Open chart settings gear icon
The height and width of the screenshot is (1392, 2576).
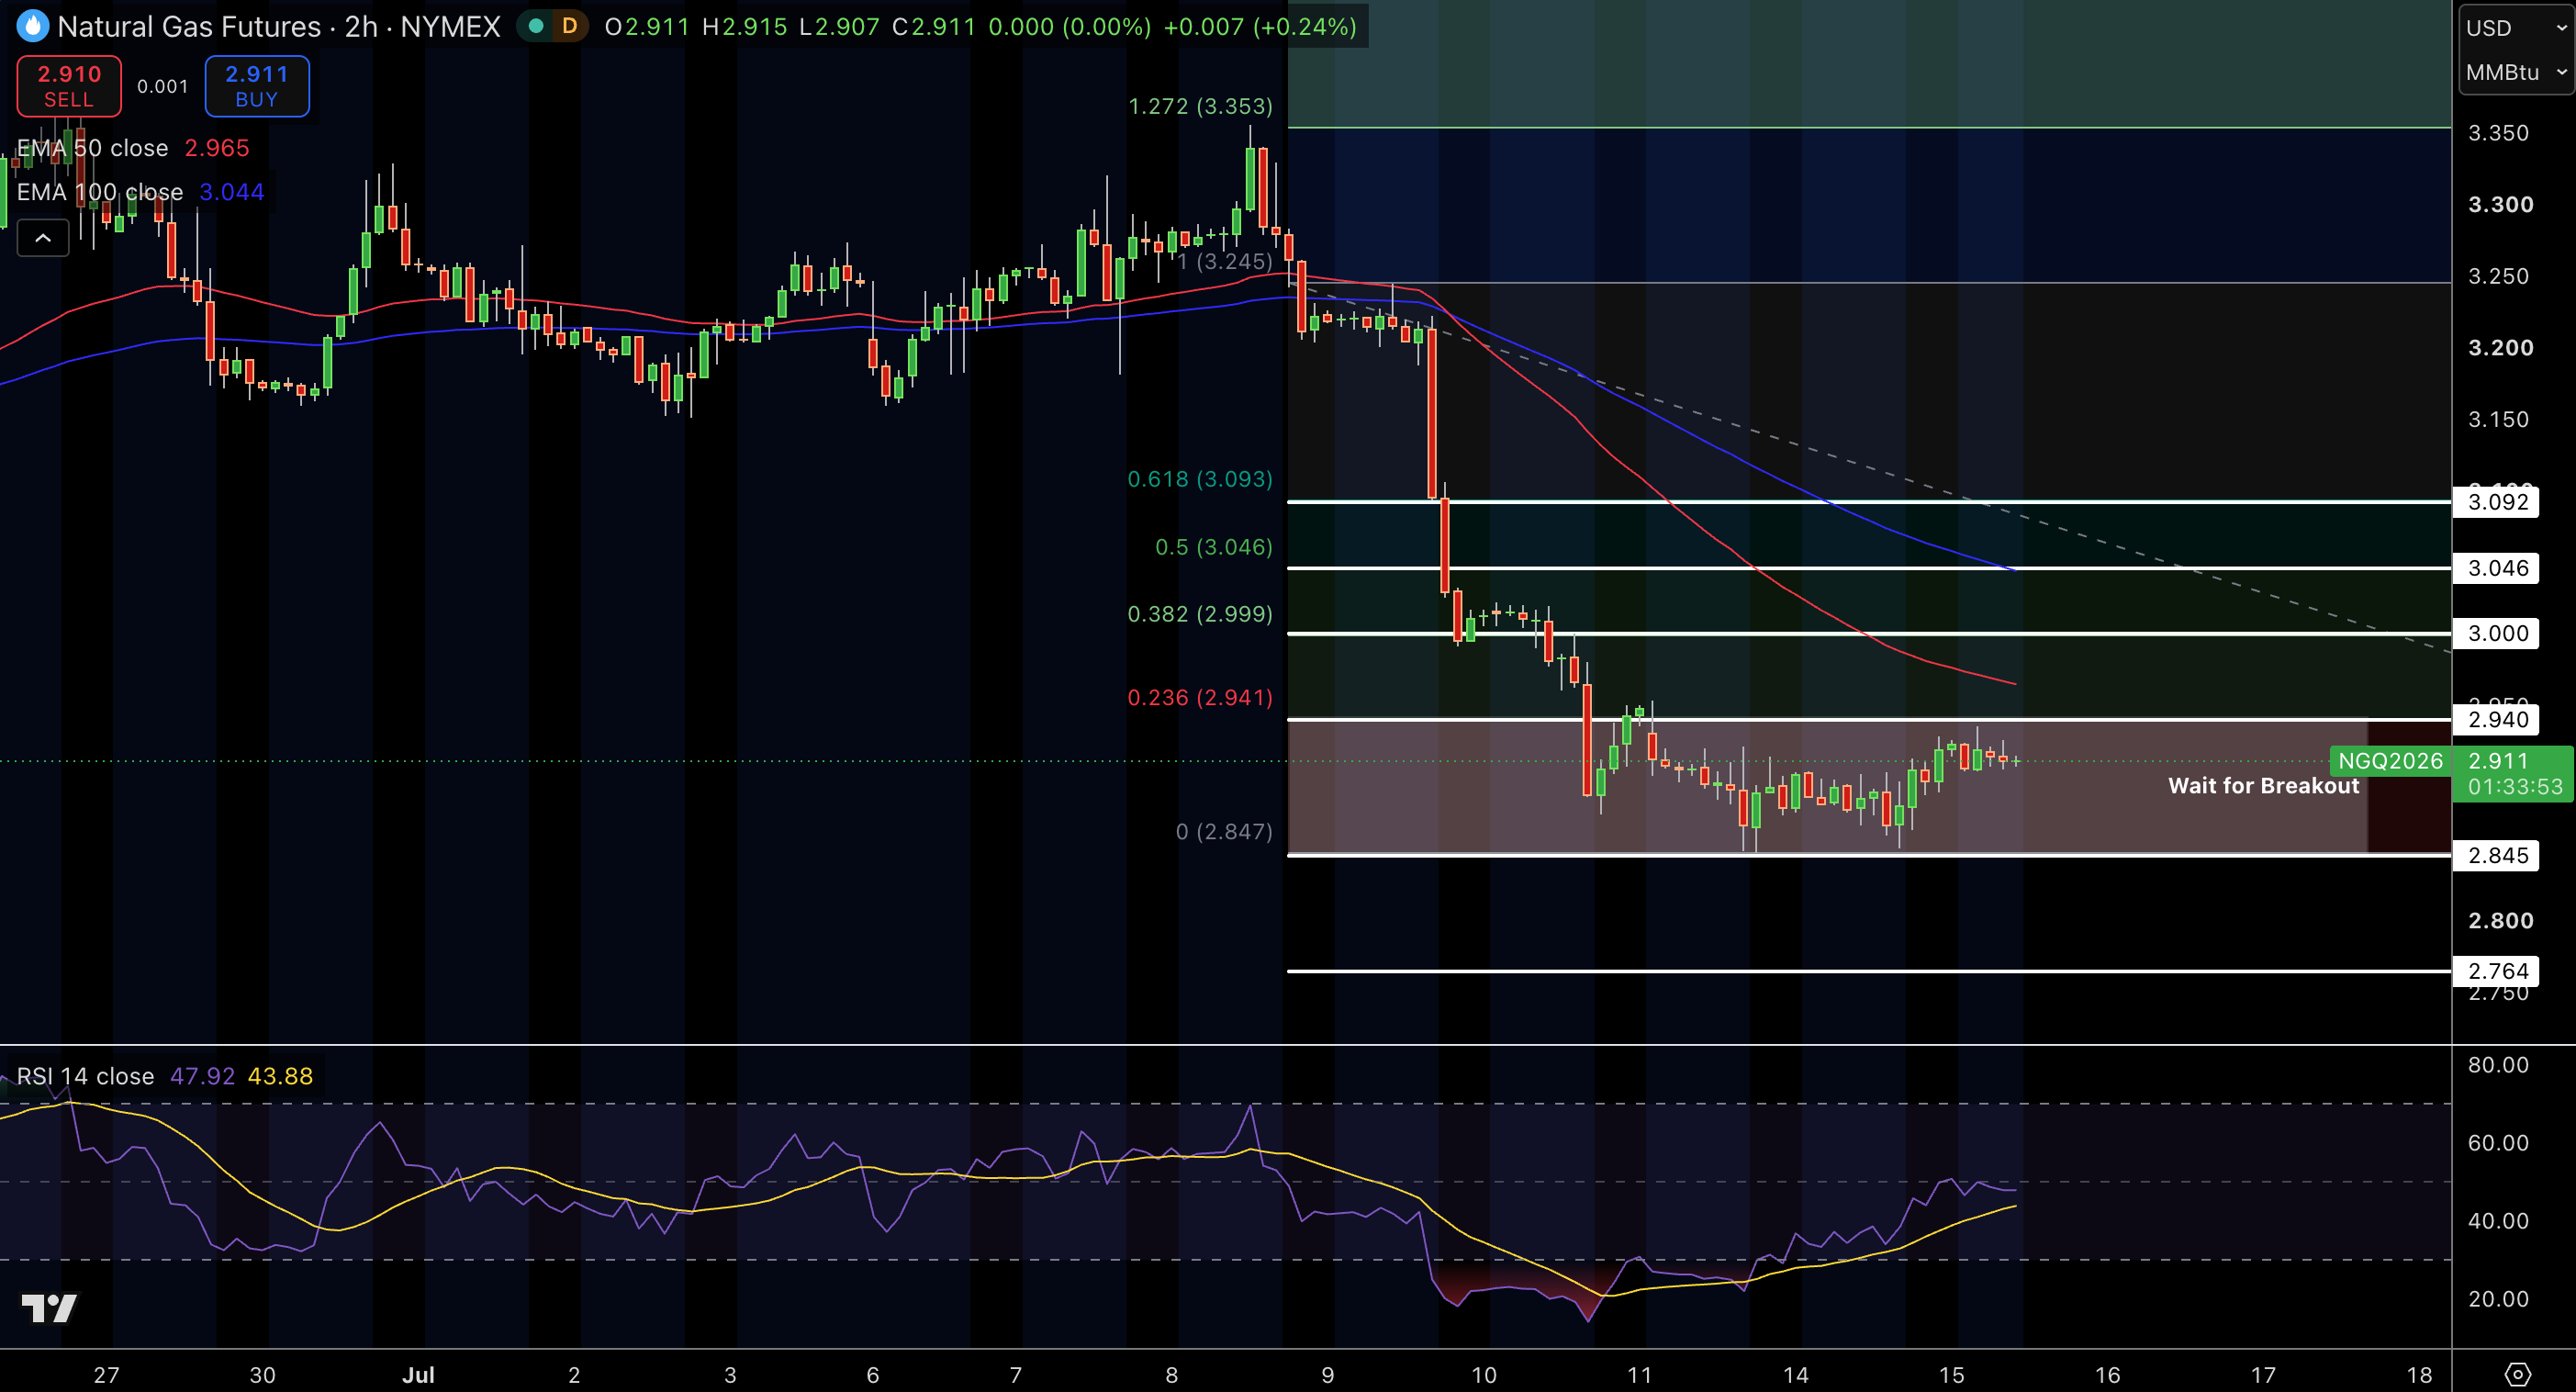(x=2517, y=1374)
